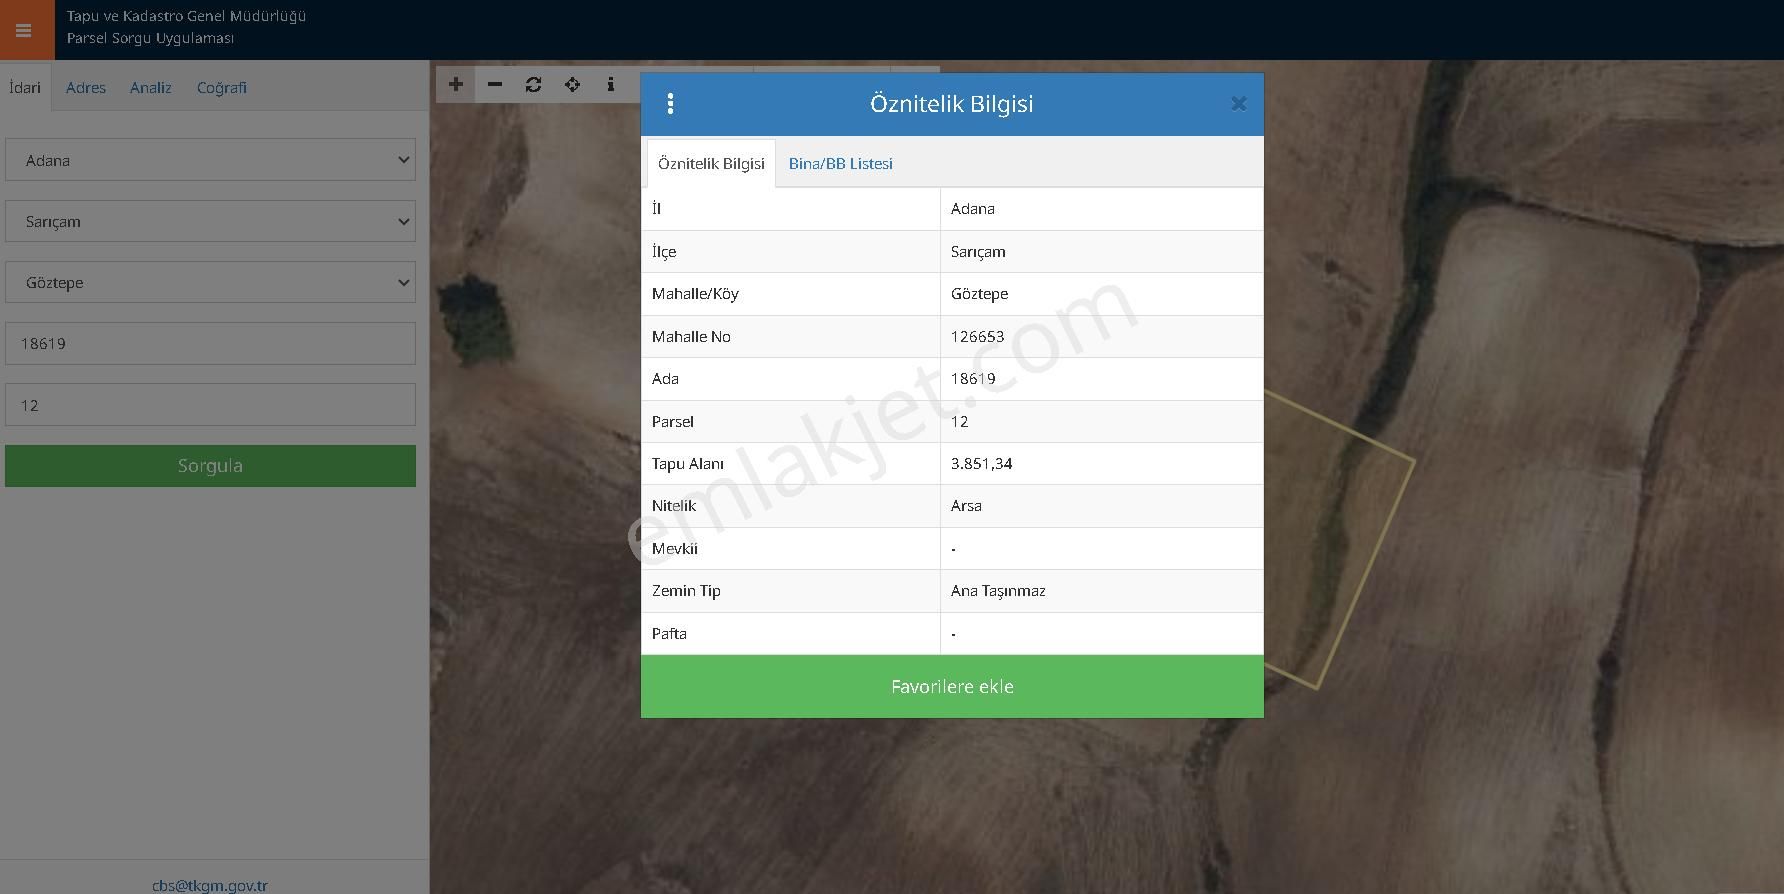Open the Coğrafi sidebar tab
The image size is (1784, 894).
pyautogui.click(x=222, y=88)
